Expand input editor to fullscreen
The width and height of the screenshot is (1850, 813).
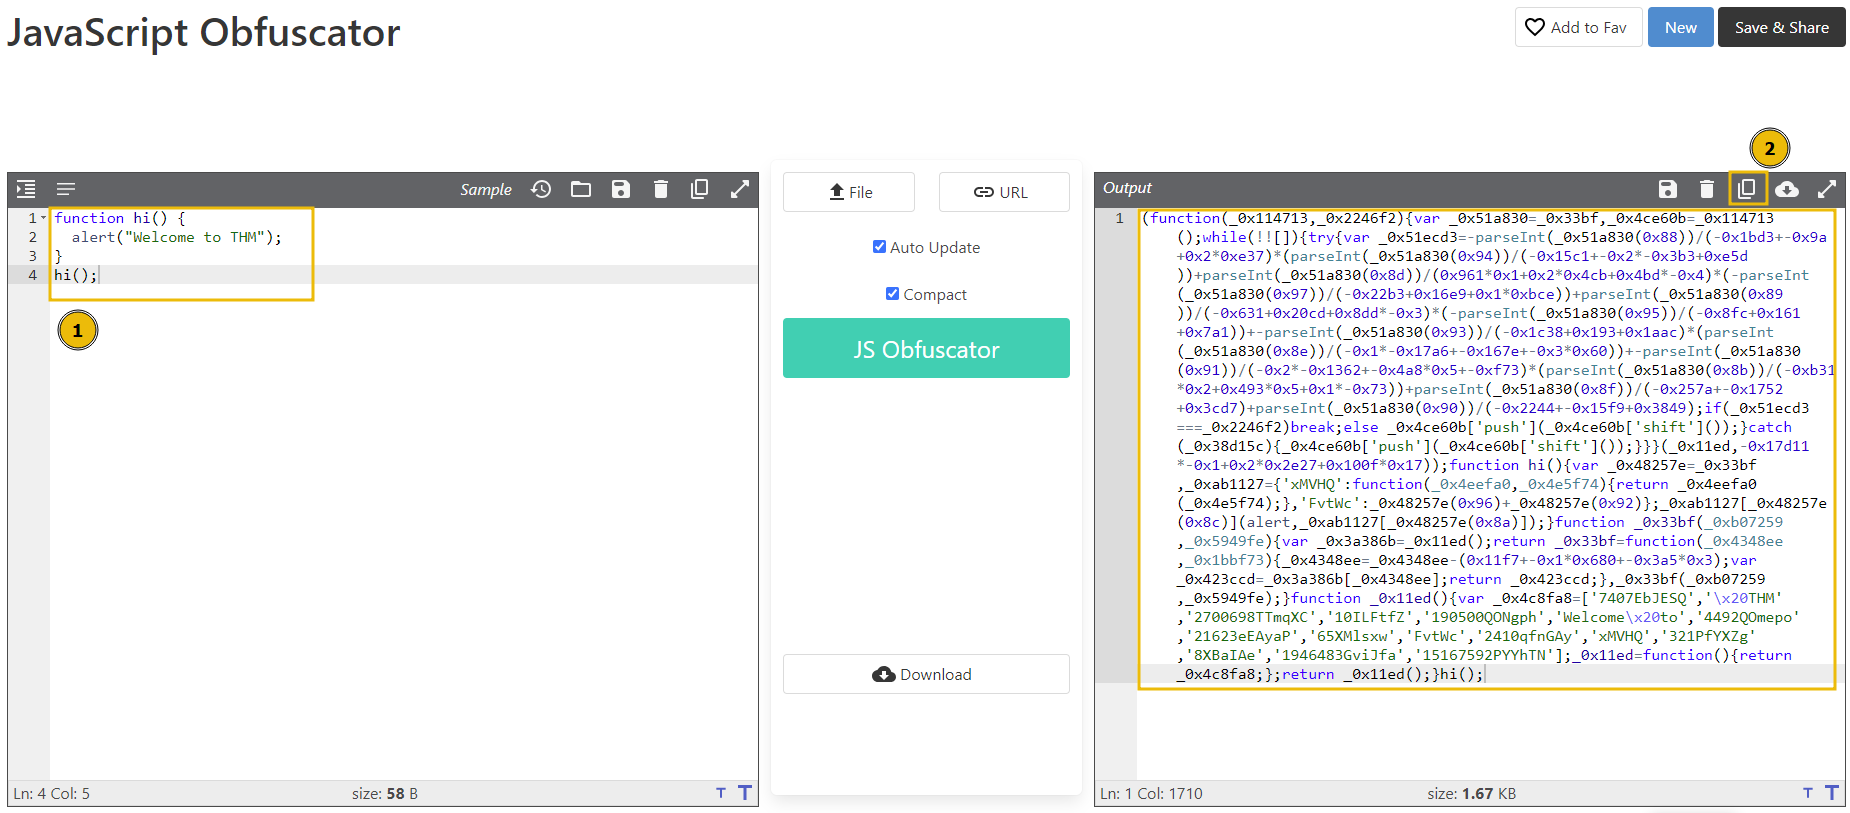[x=740, y=189]
